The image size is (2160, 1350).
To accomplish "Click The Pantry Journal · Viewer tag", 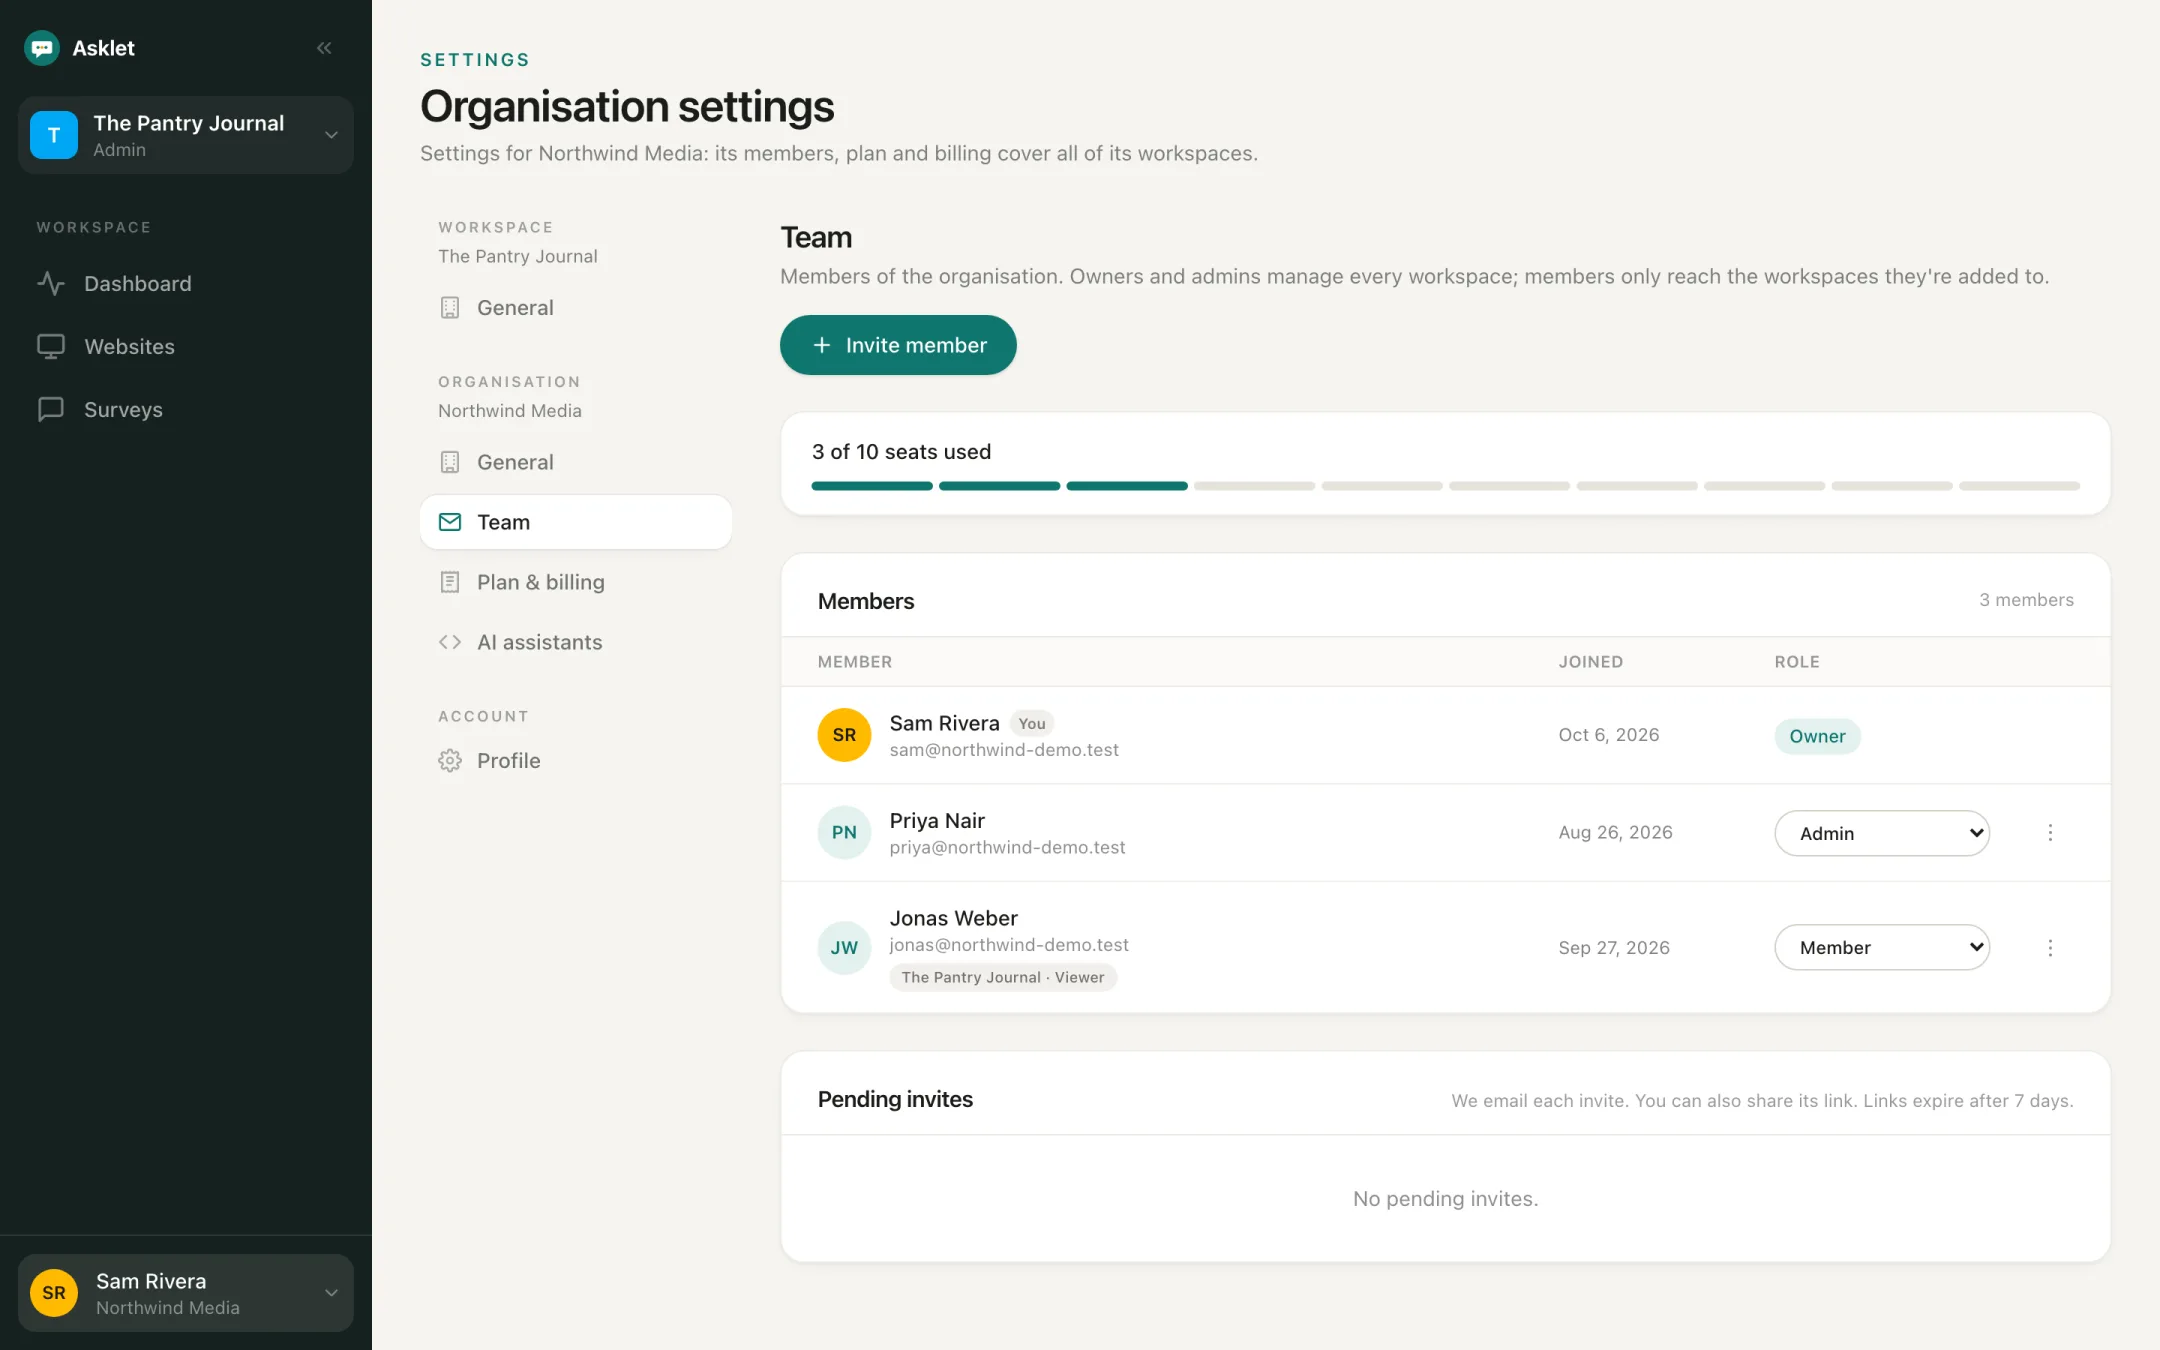I will point(1003,977).
